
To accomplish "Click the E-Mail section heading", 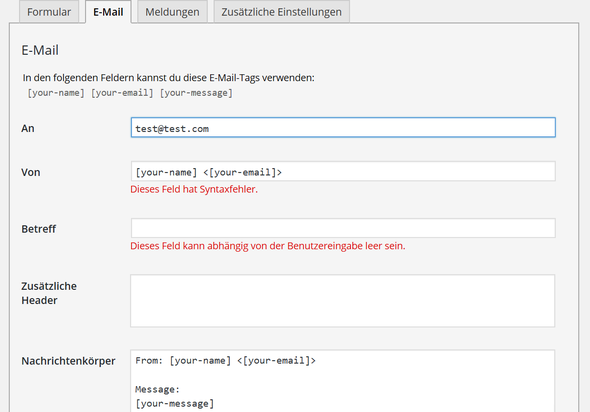I will click(40, 50).
